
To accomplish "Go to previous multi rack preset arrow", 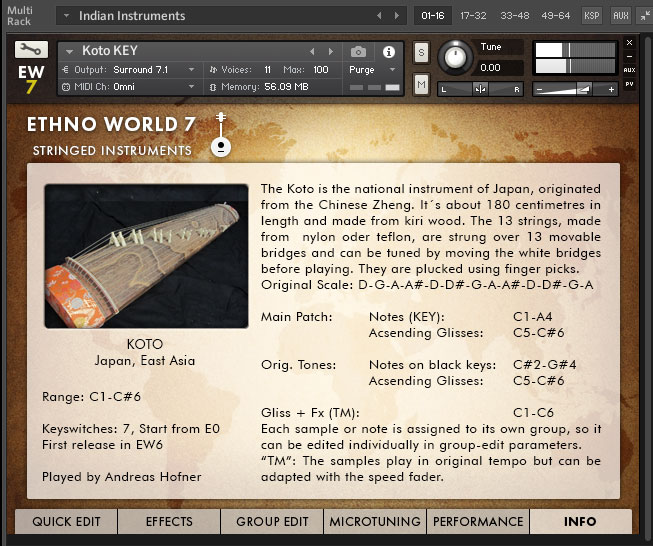I will [x=379, y=16].
